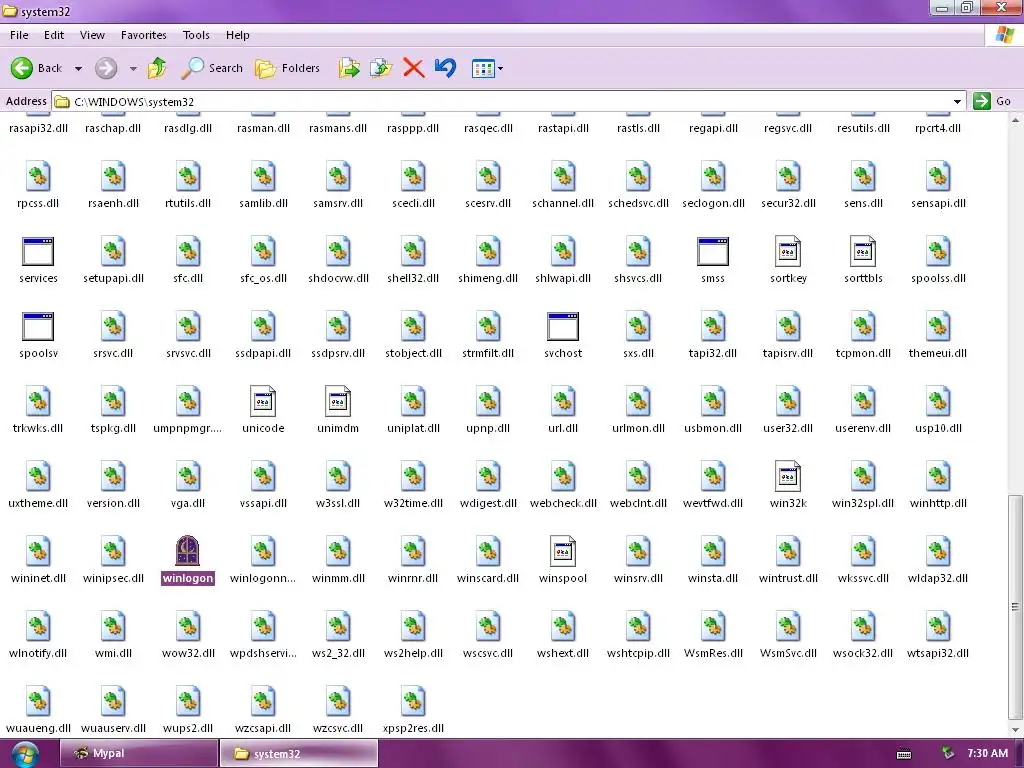Select tapi32.dll file
This screenshot has width=1024, height=768.
[x=712, y=336]
